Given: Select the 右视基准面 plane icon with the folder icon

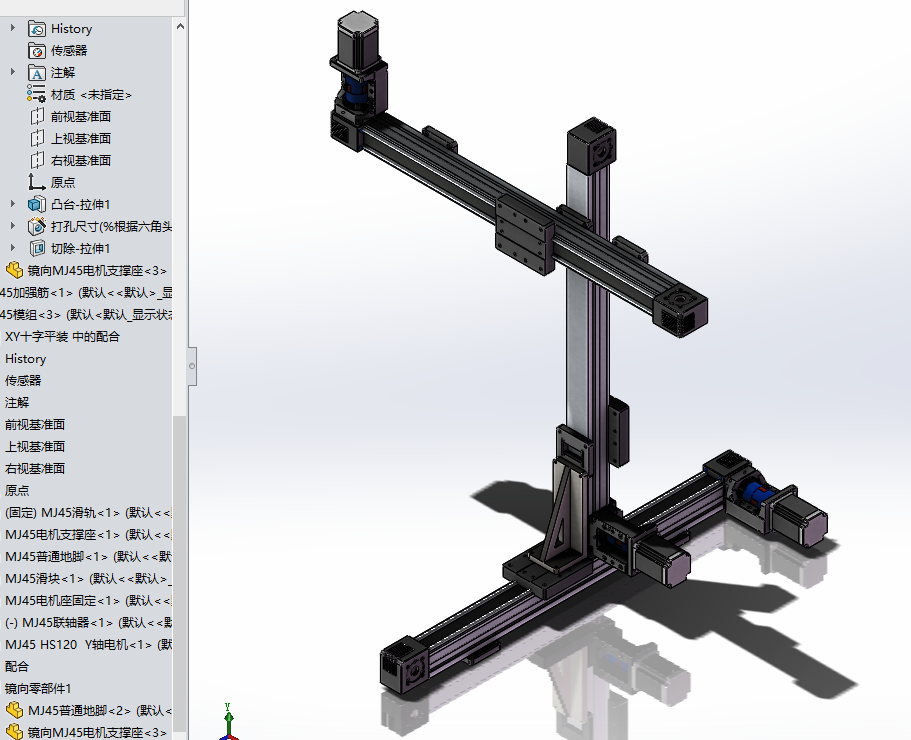Looking at the screenshot, I should (37, 160).
